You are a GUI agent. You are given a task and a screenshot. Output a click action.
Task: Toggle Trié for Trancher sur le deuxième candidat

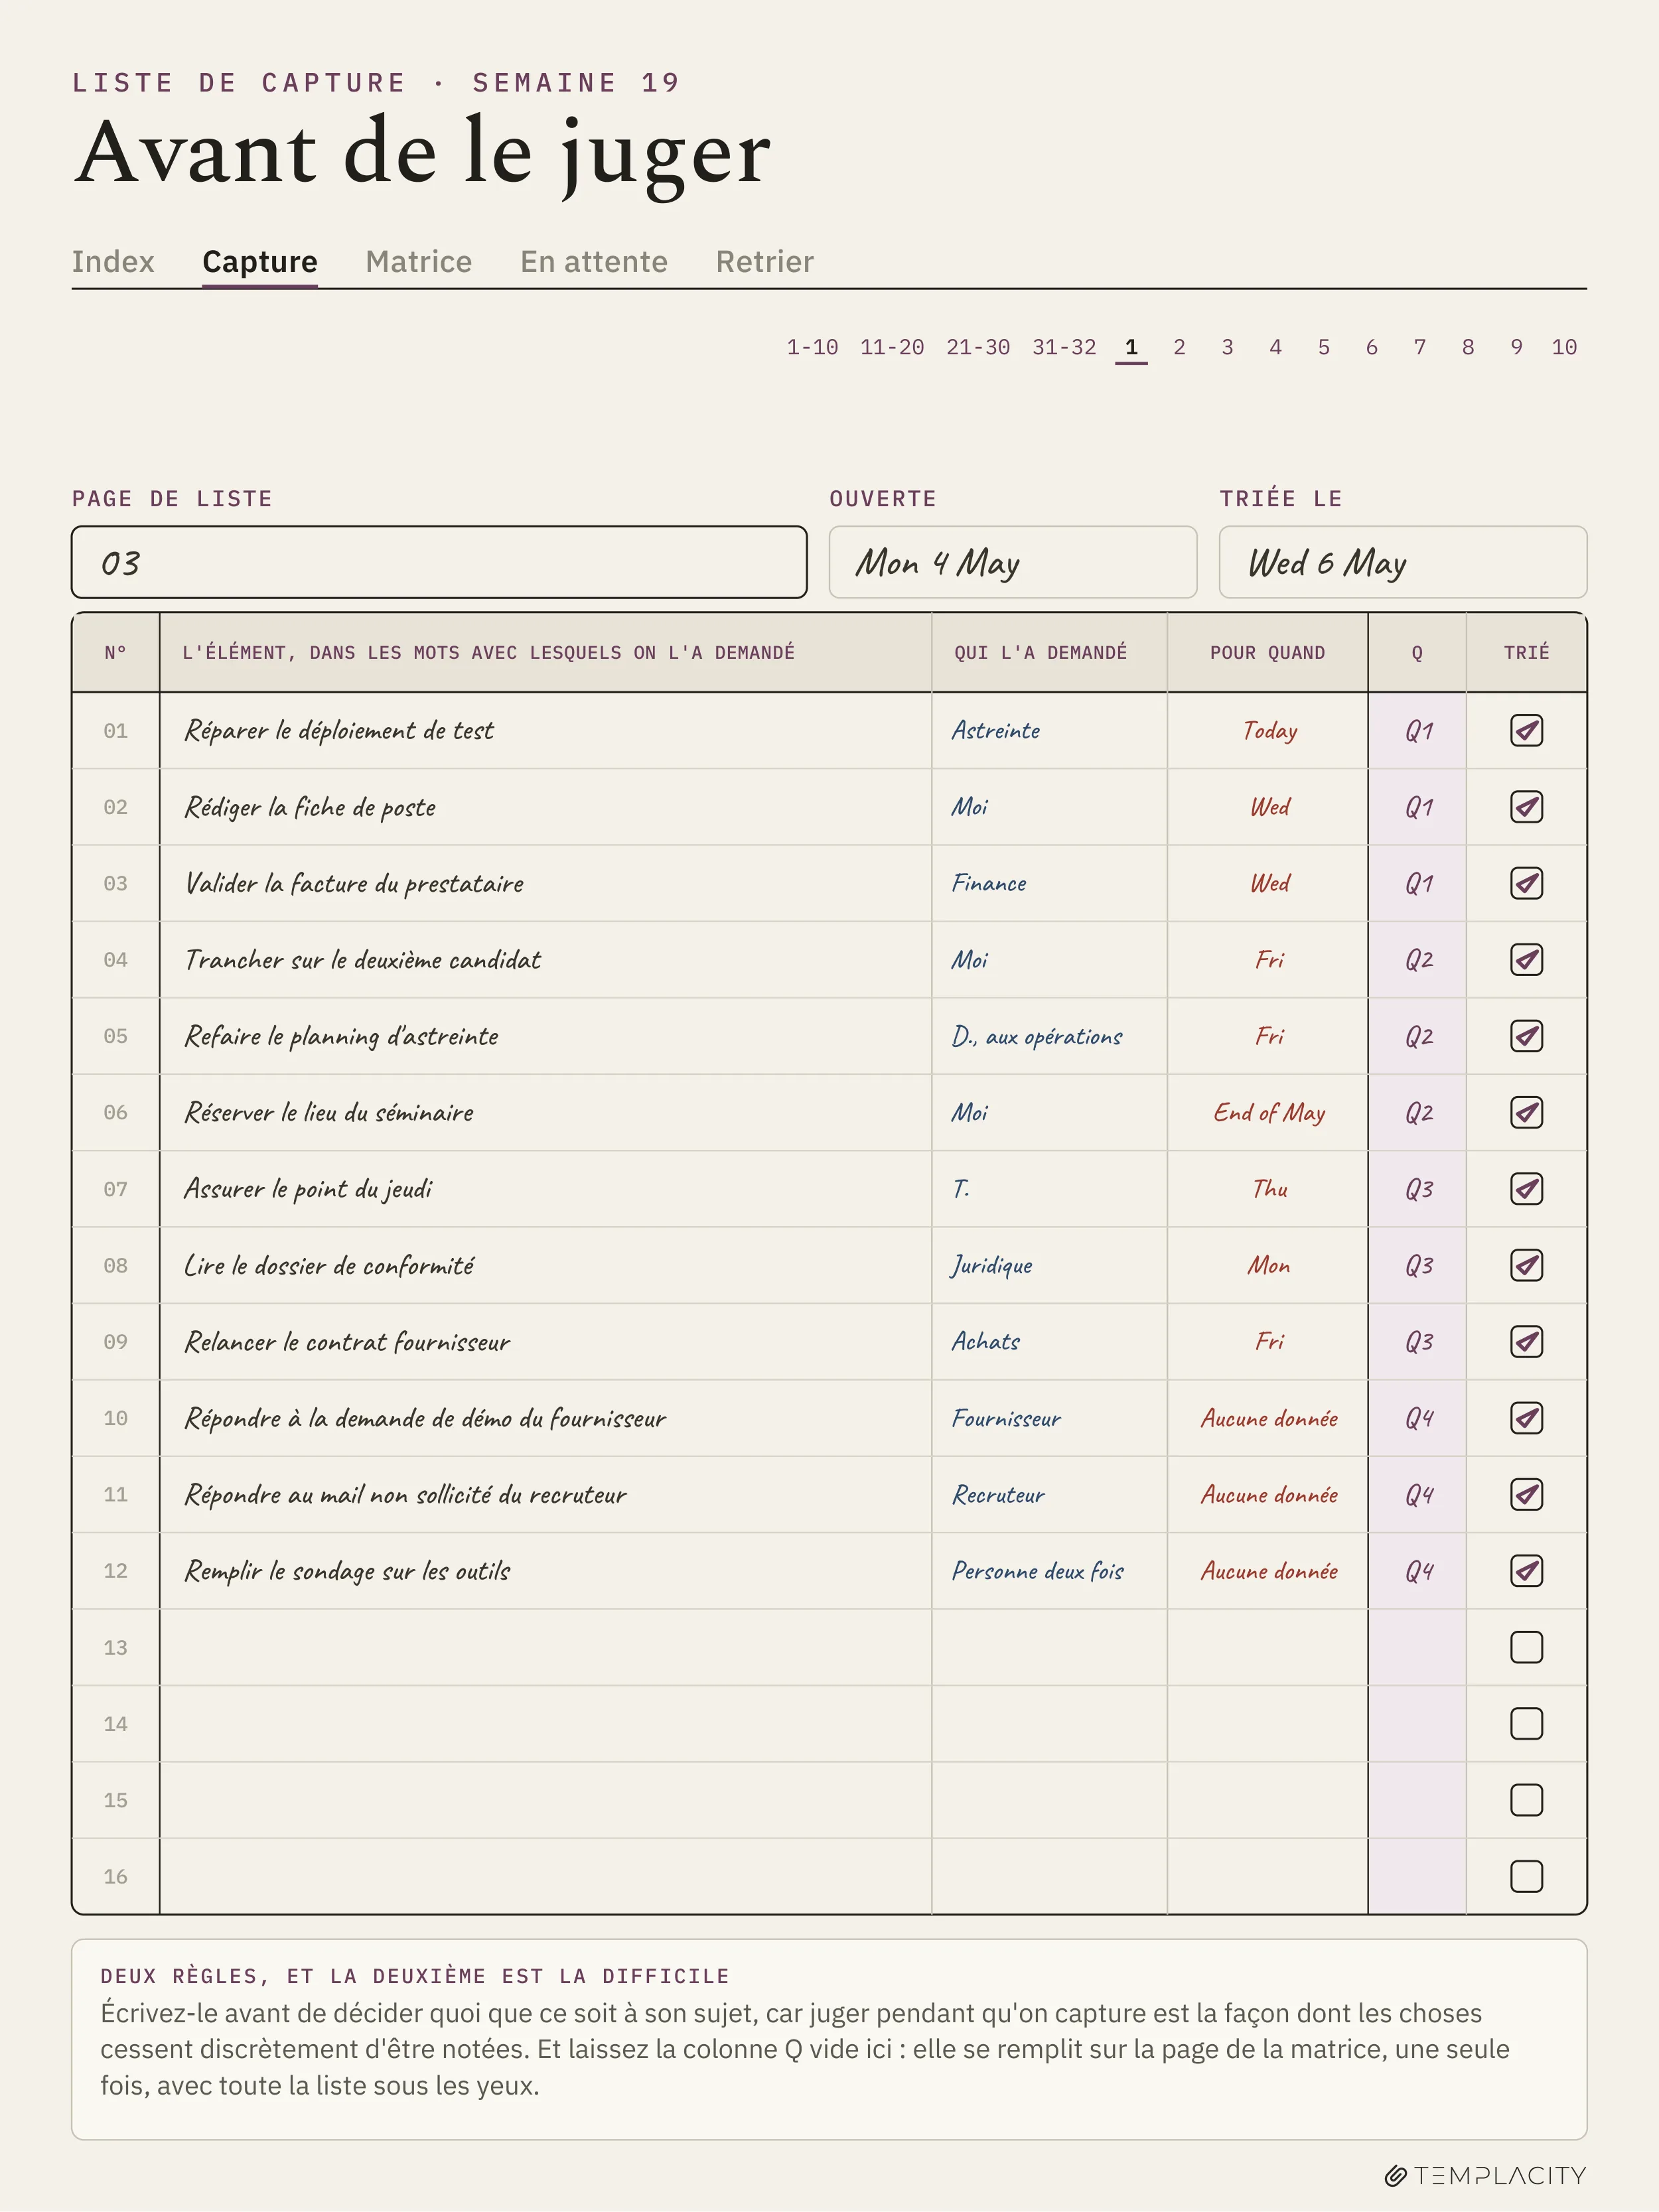[x=1526, y=960]
